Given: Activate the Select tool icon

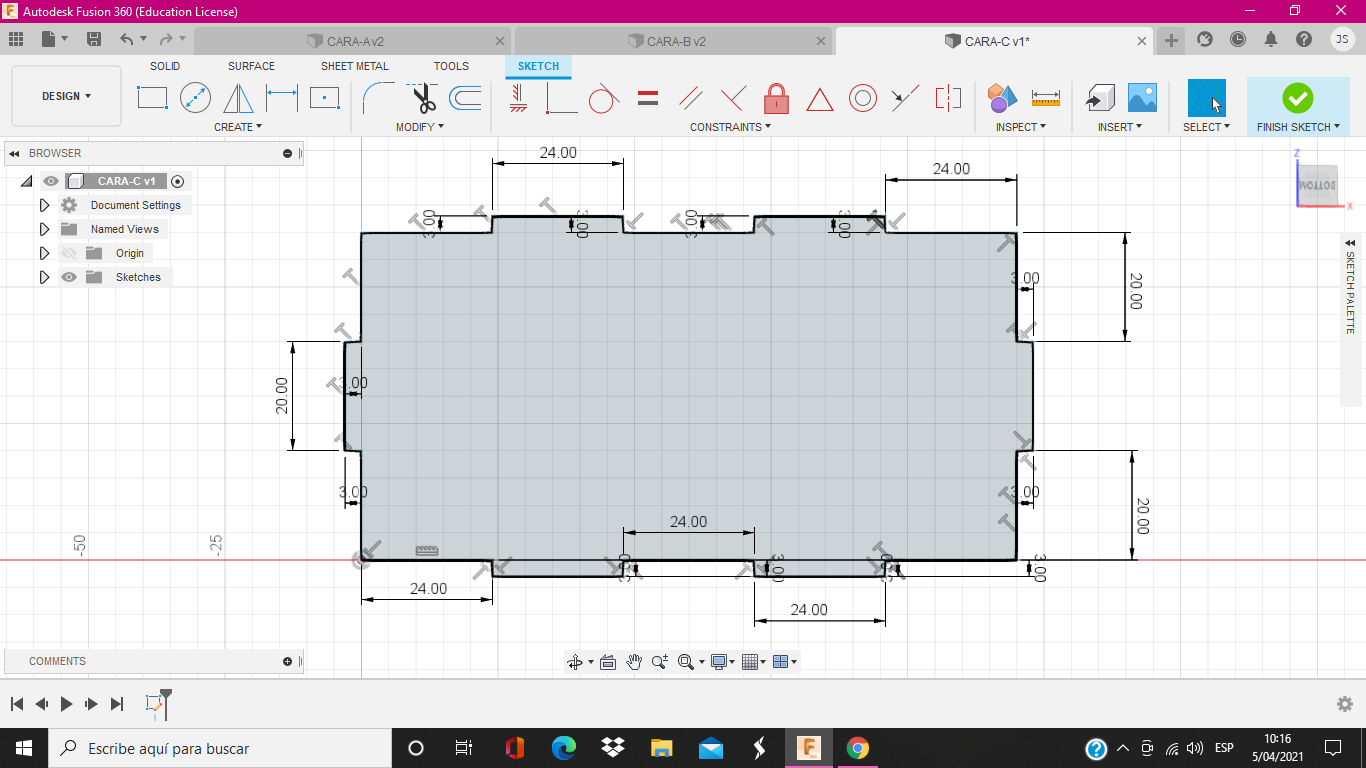Looking at the screenshot, I should (x=1206, y=98).
